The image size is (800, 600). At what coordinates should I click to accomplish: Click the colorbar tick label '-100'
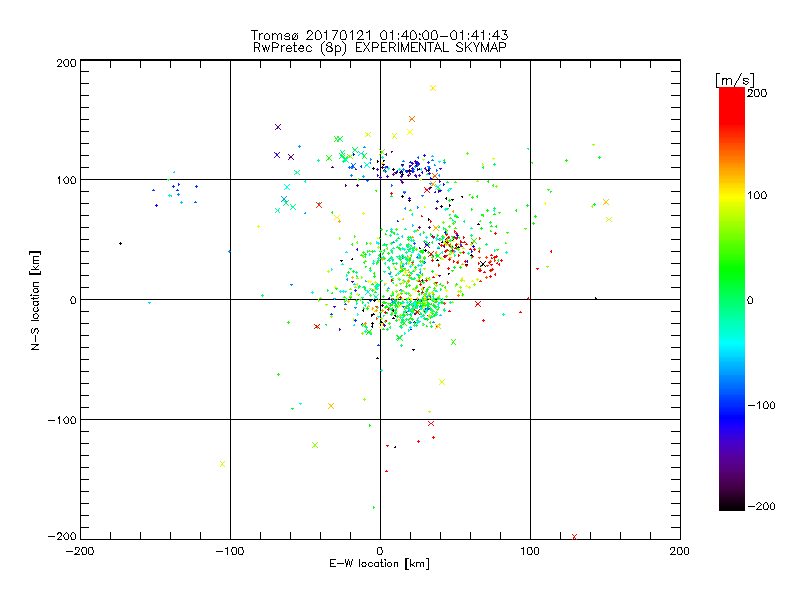pos(761,405)
